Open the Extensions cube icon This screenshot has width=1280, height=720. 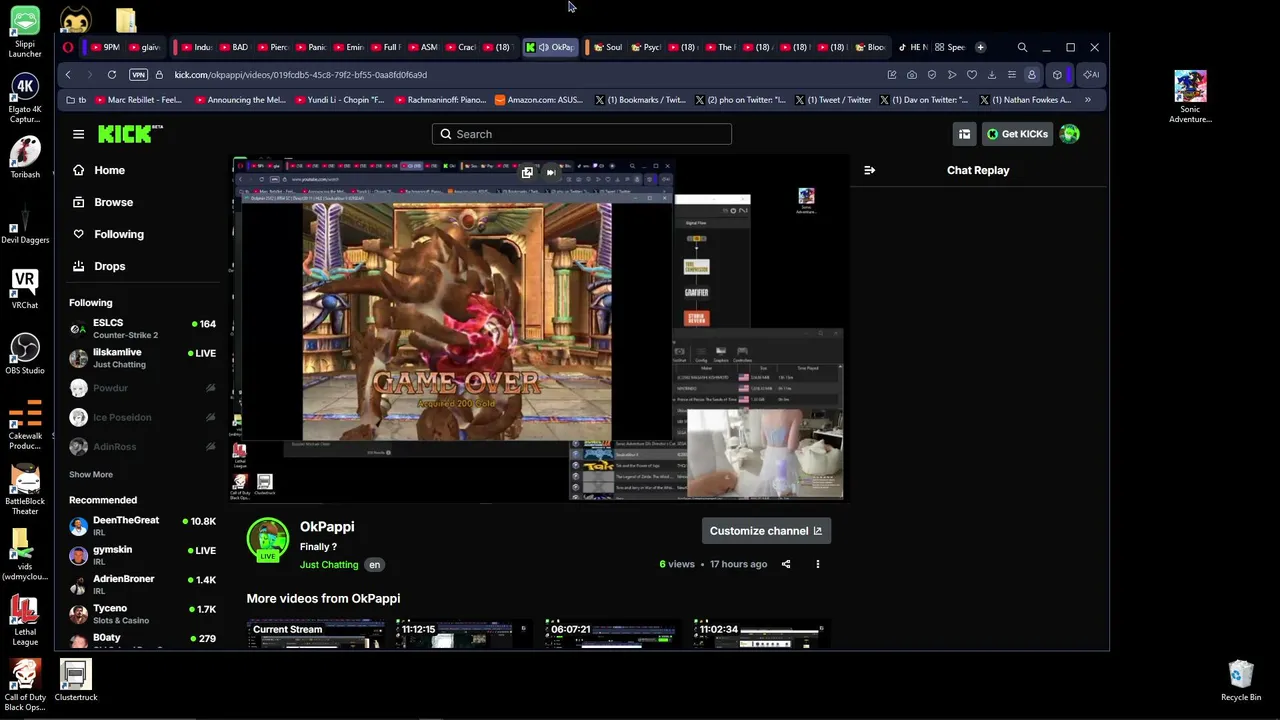click(x=1057, y=75)
